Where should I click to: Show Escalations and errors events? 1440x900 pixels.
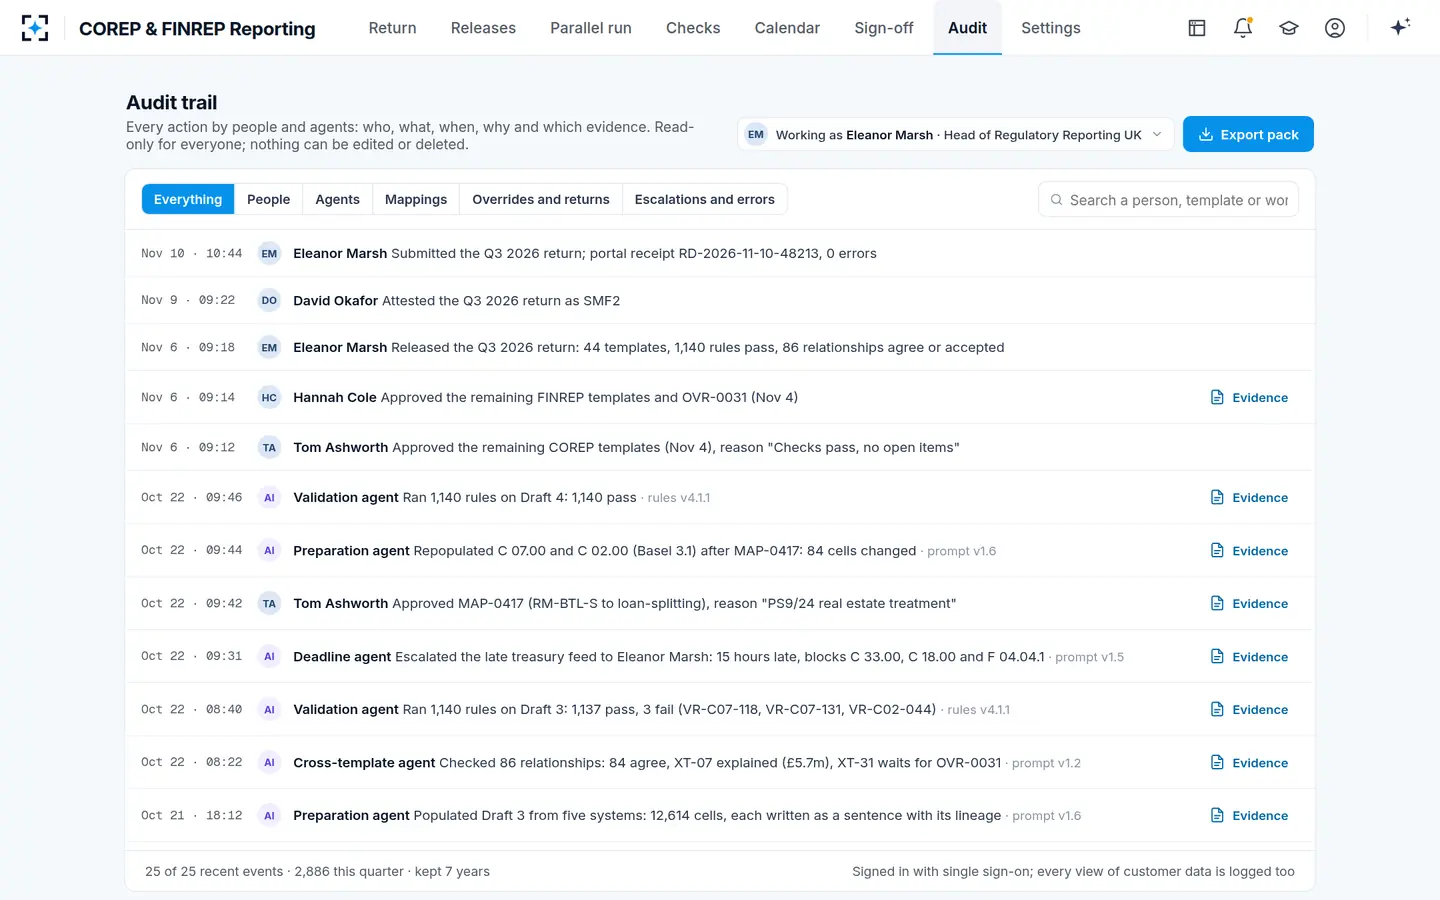(705, 199)
